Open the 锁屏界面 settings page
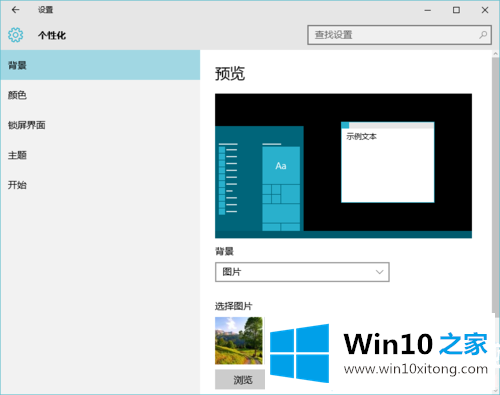The width and height of the screenshot is (500, 395). (100, 125)
